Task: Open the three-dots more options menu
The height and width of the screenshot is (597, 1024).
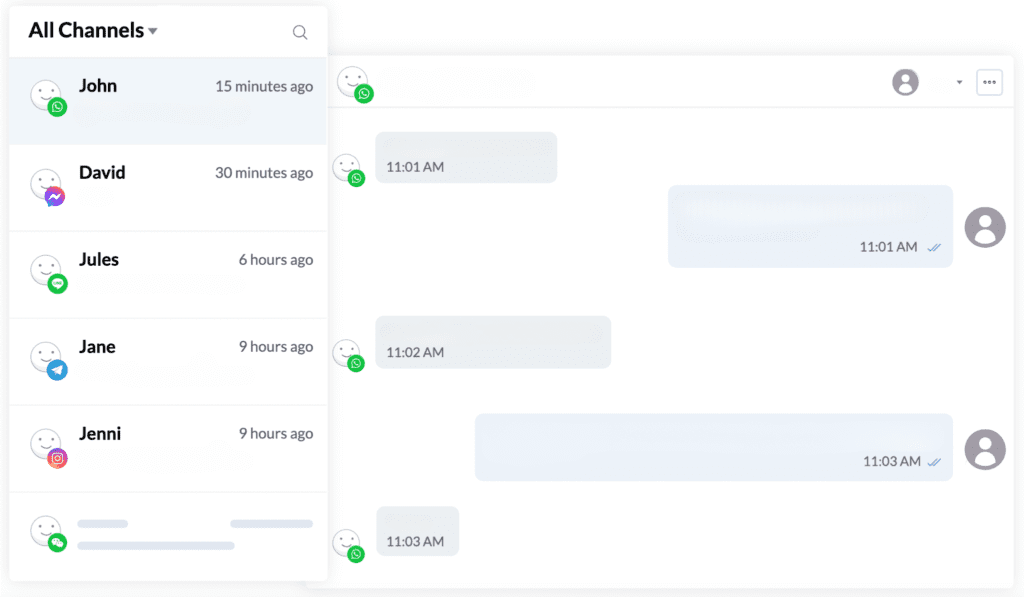Action: click(x=989, y=82)
